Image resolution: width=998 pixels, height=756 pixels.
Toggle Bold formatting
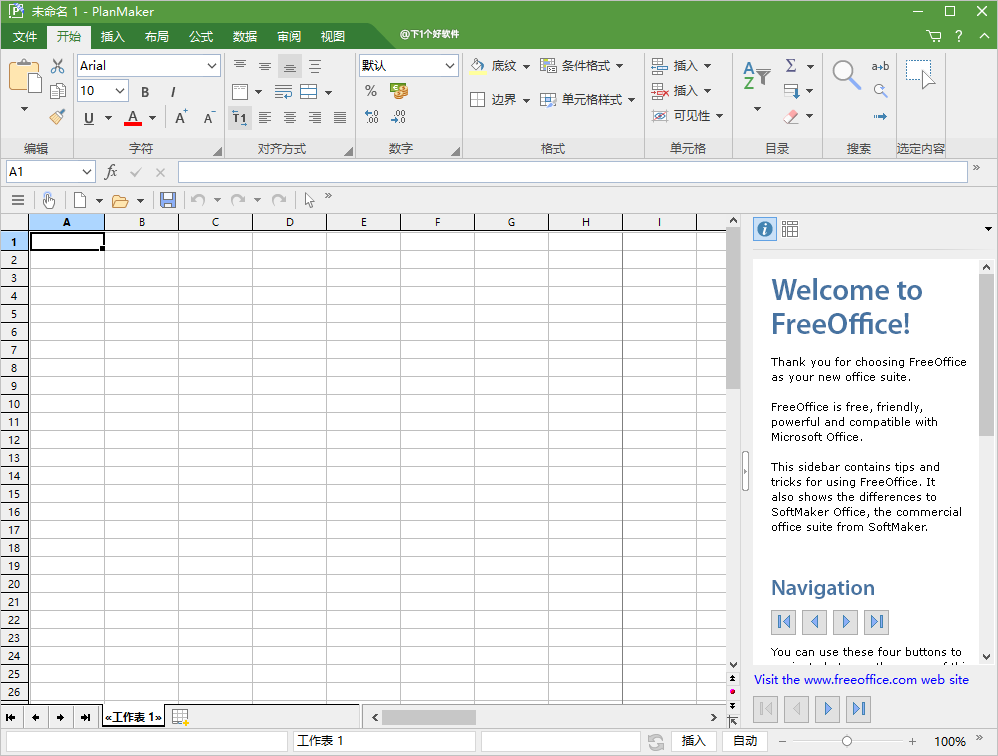[145, 92]
